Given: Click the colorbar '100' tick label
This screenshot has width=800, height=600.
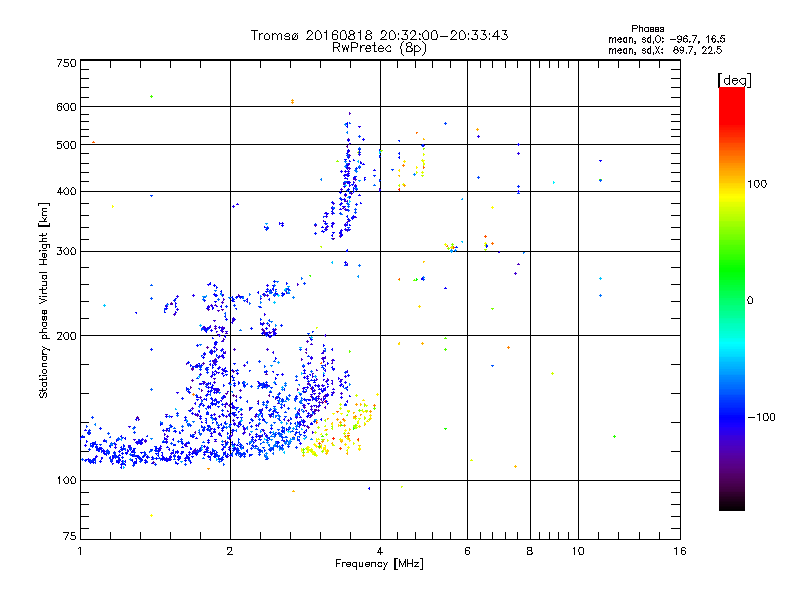Looking at the screenshot, I should coord(757,184).
